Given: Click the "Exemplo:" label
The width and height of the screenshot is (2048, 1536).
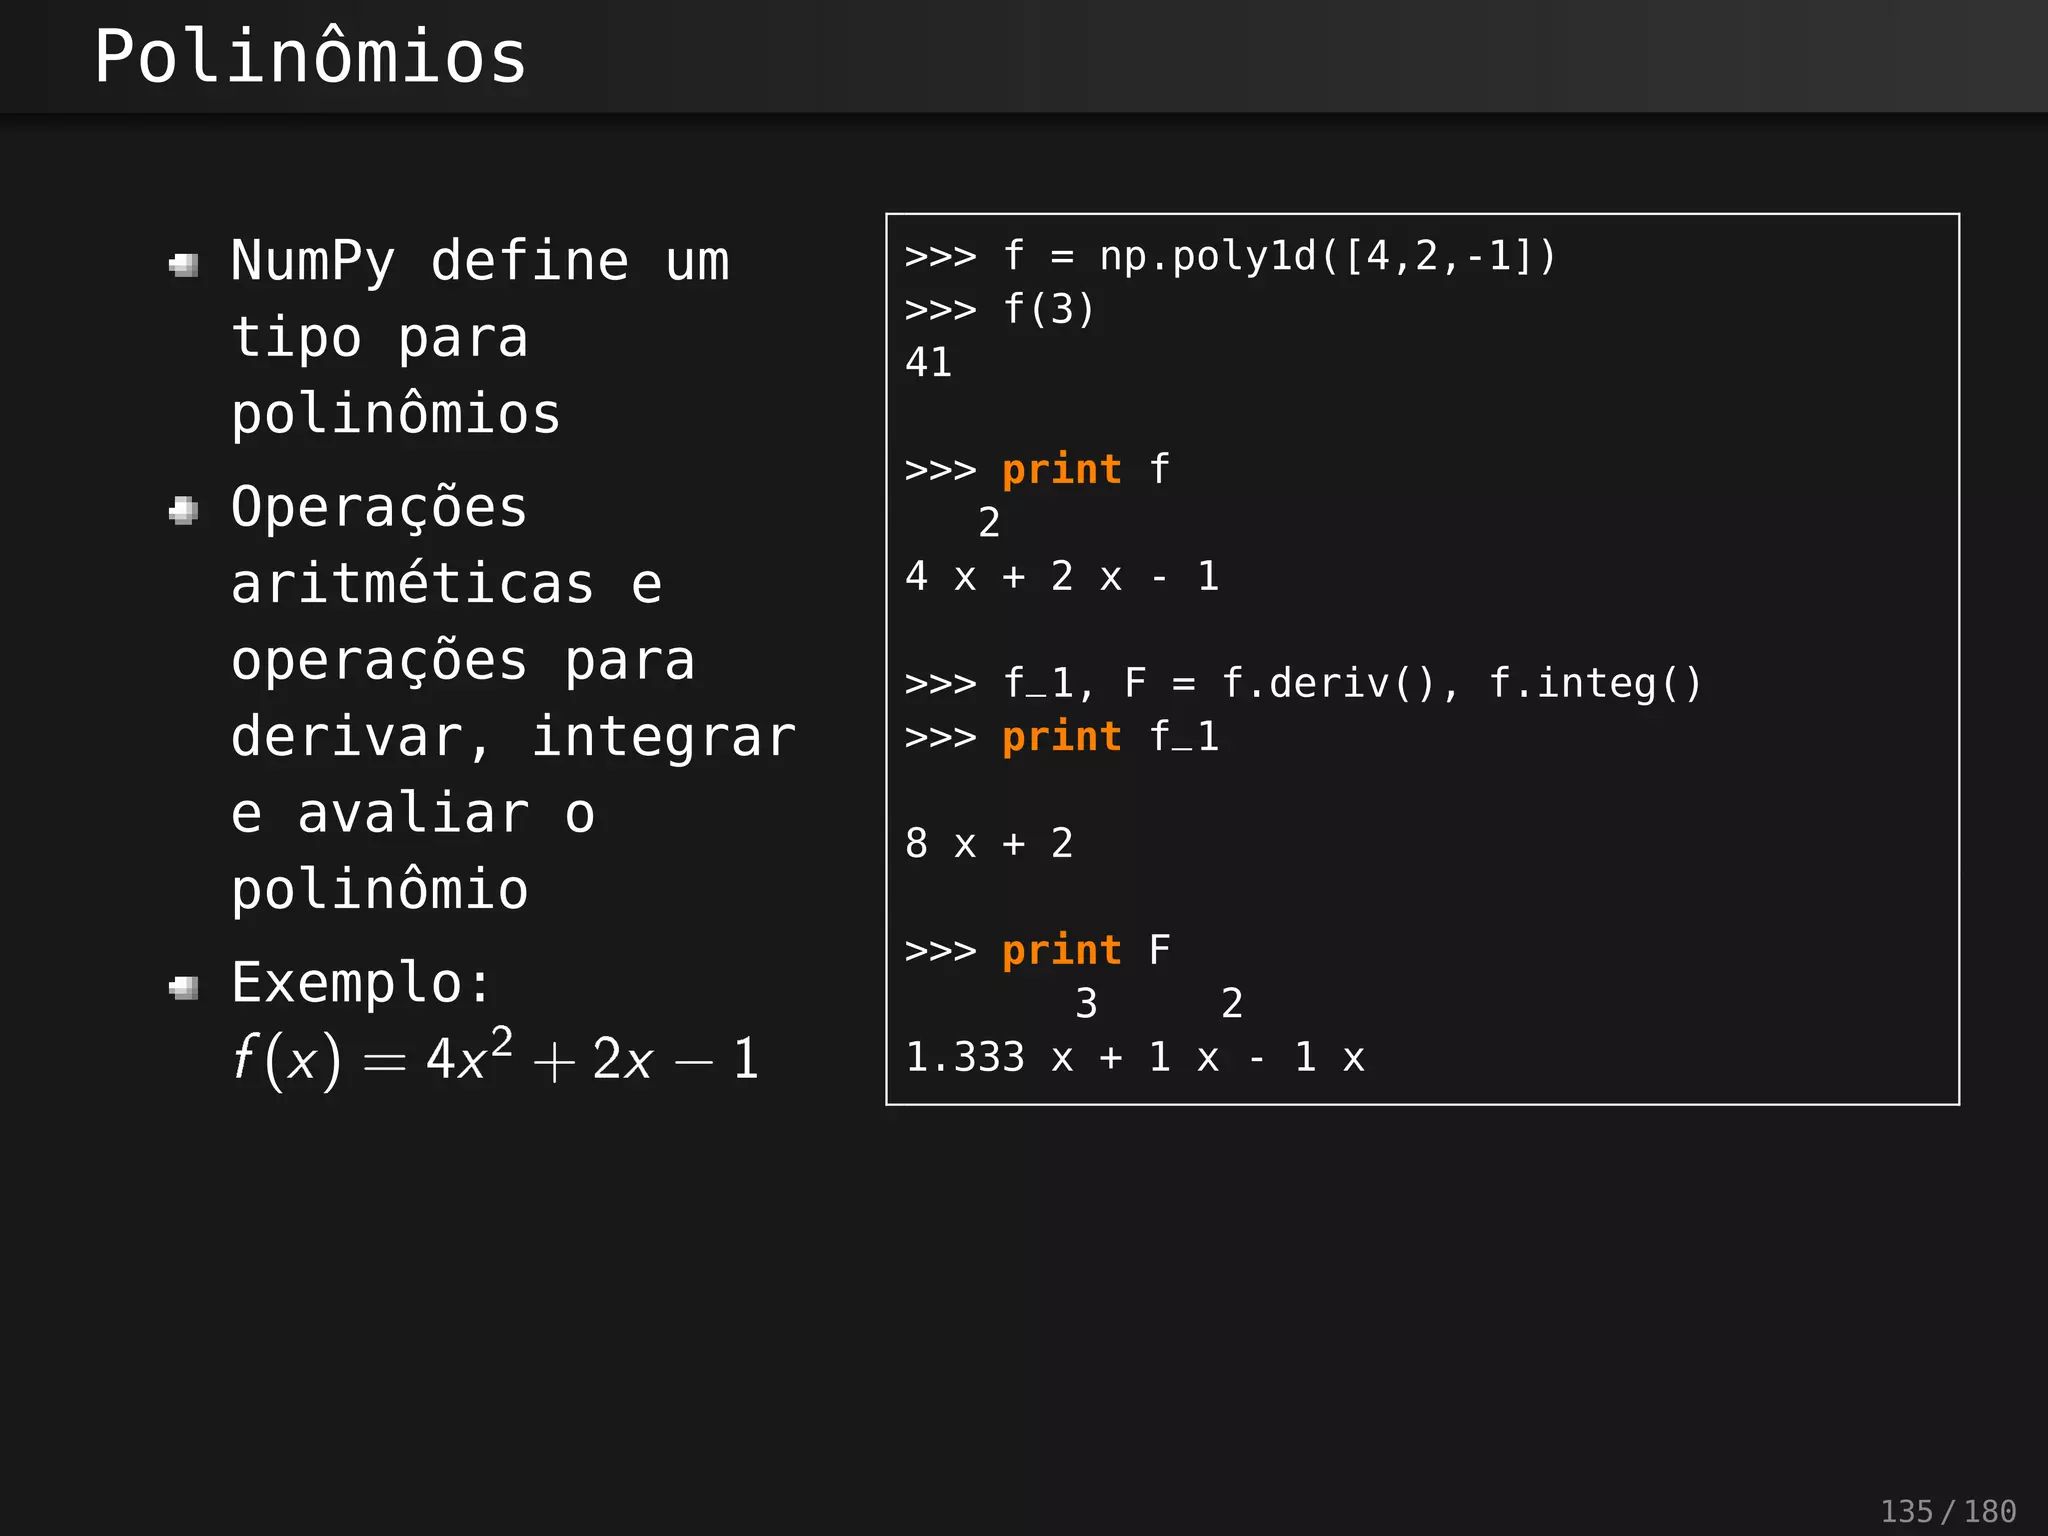Looking at the screenshot, I should coord(362,982).
